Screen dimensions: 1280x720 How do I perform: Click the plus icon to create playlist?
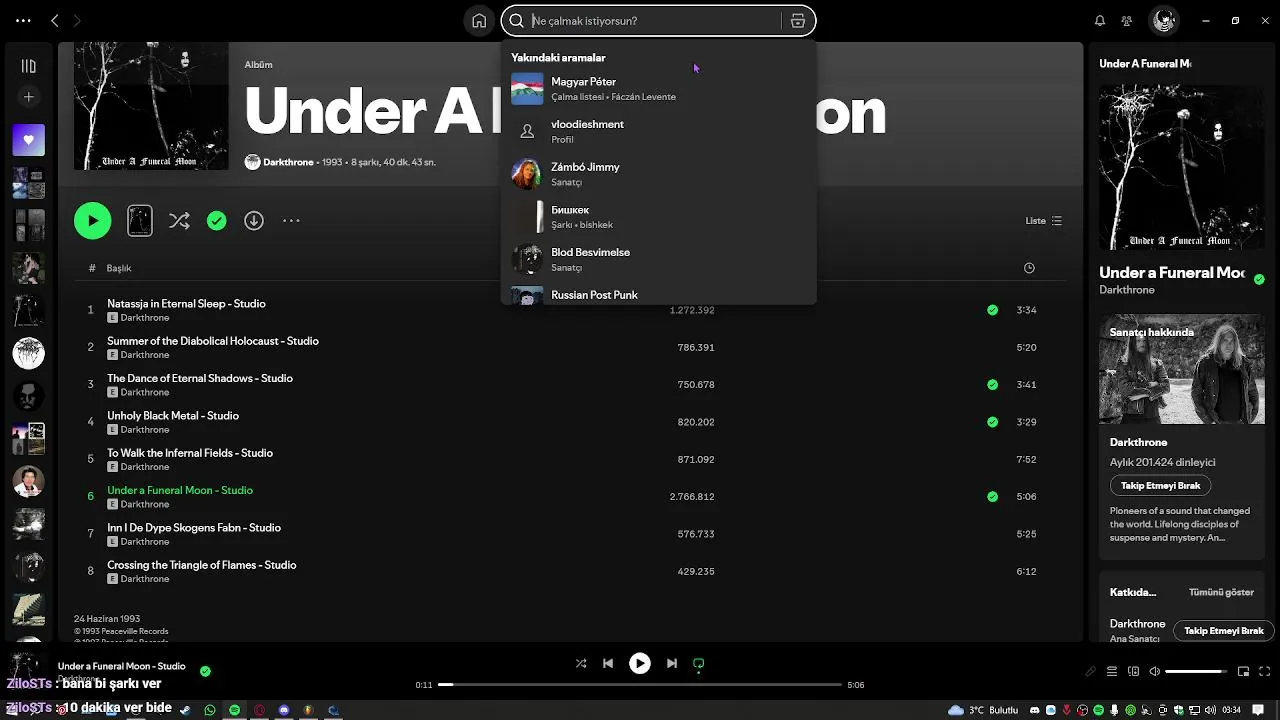tap(28, 97)
